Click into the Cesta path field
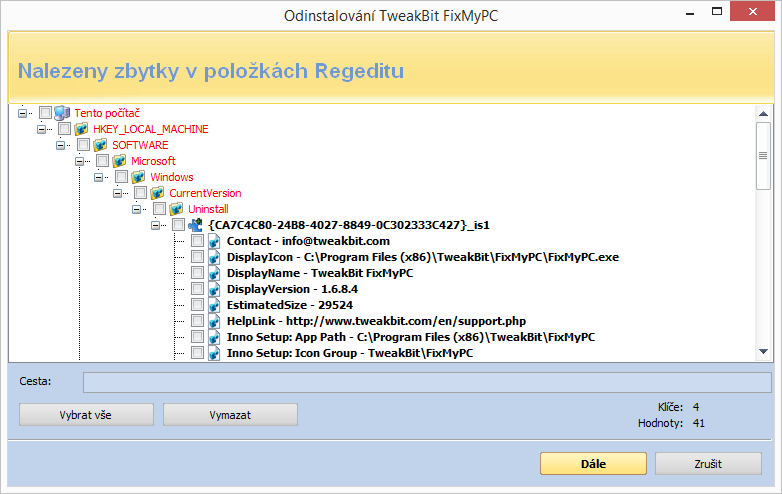The height and width of the screenshot is (494, 782). click(427, 382)
